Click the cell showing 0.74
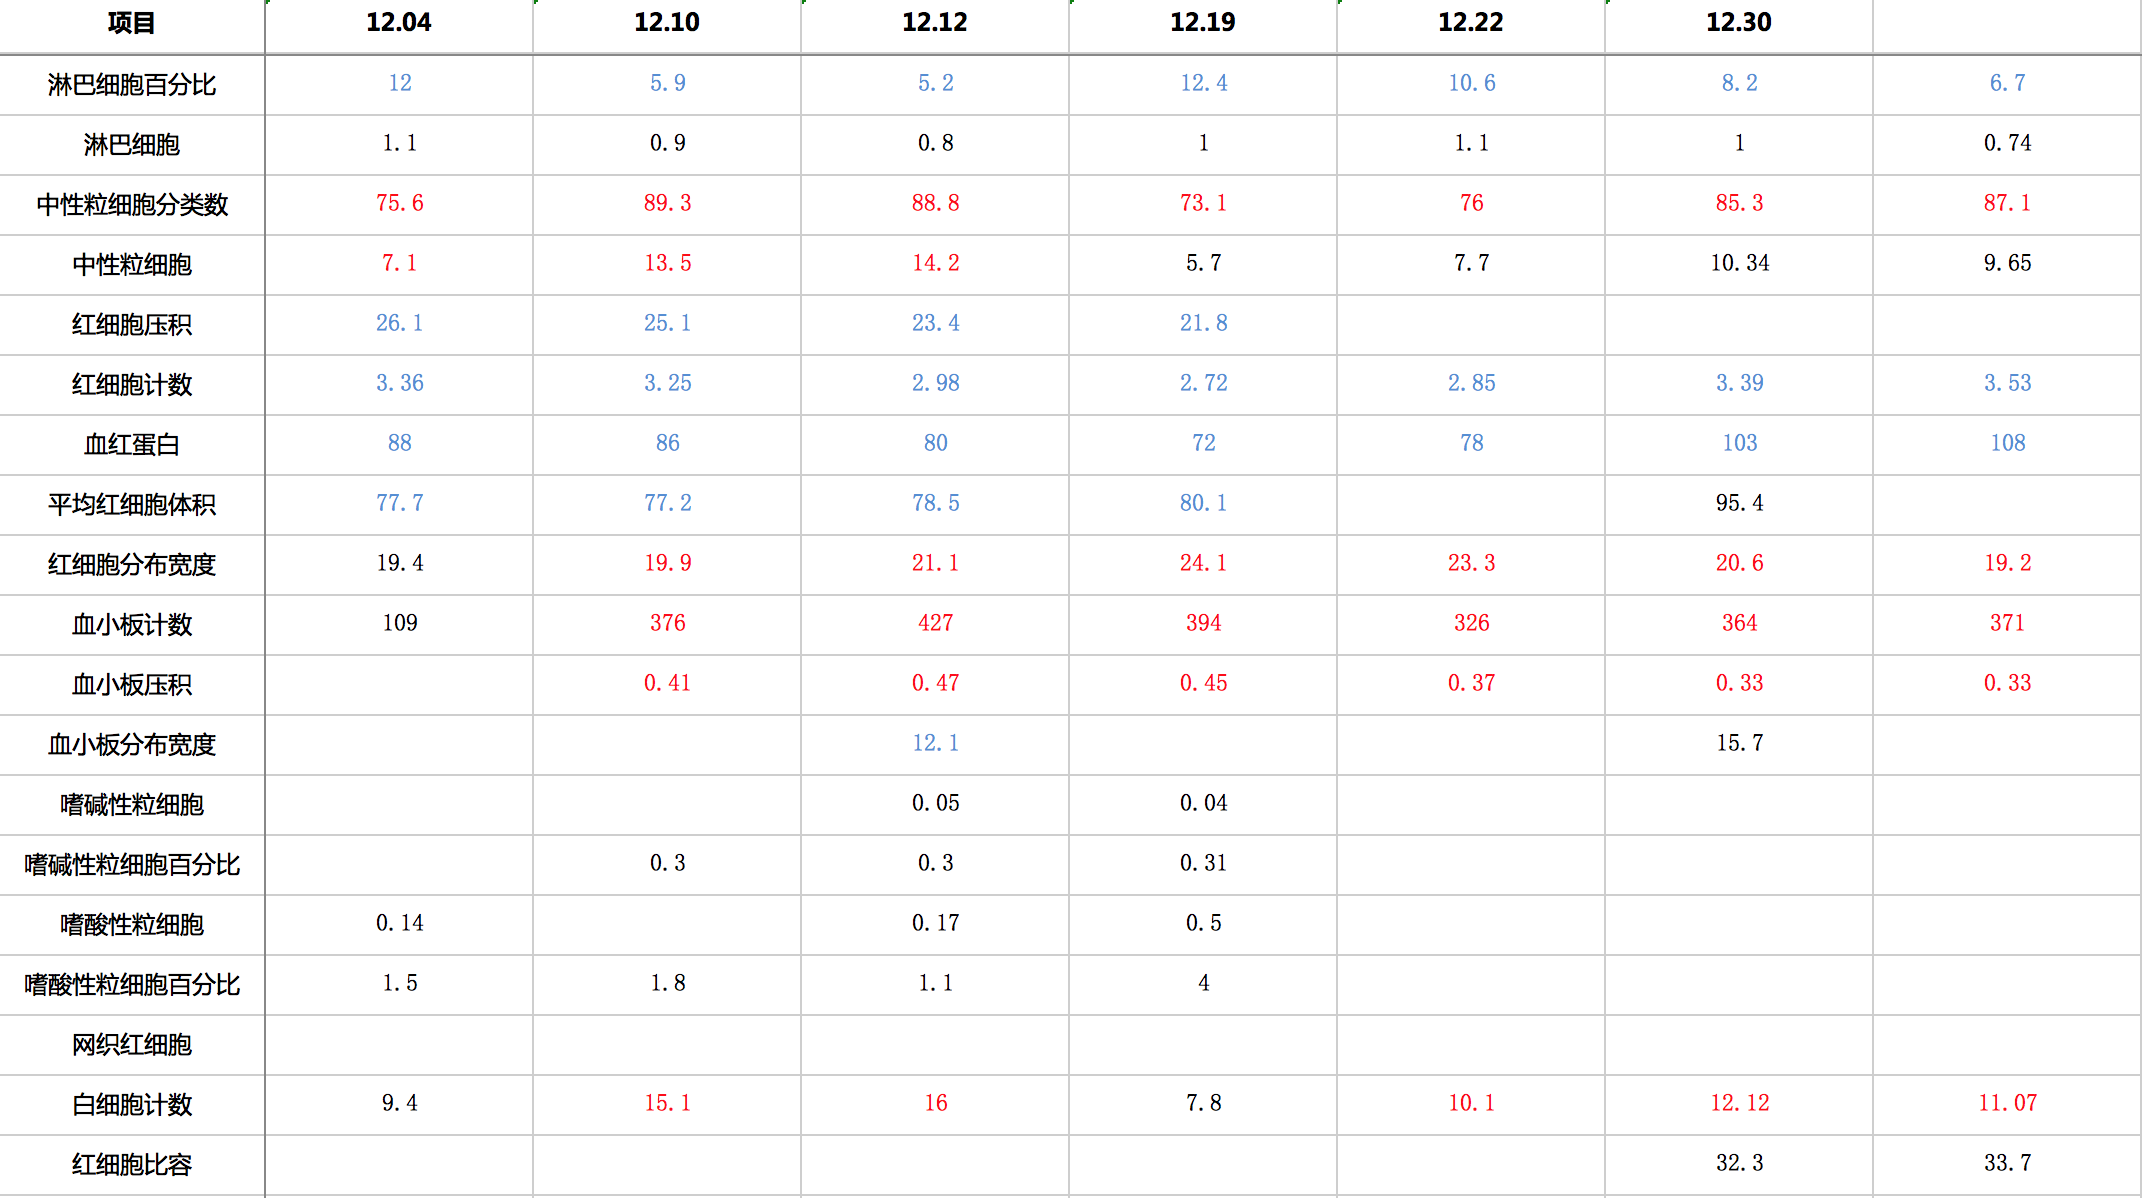Image resolution: width=2142 pixels, height=1198 pixels. click(x=2007, y=144)
